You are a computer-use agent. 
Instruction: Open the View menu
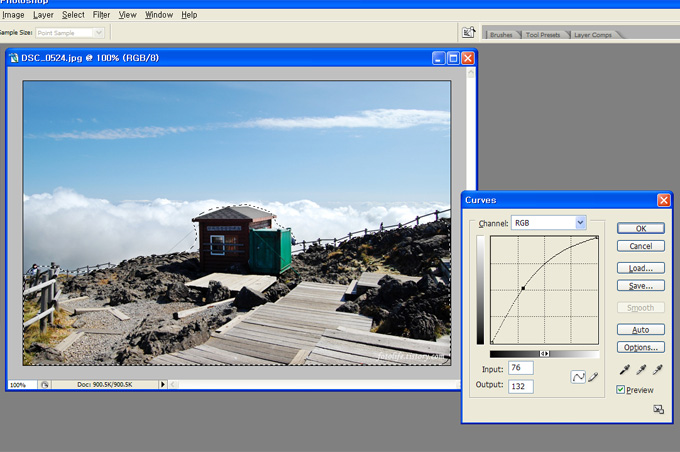[x=128, y=15]
